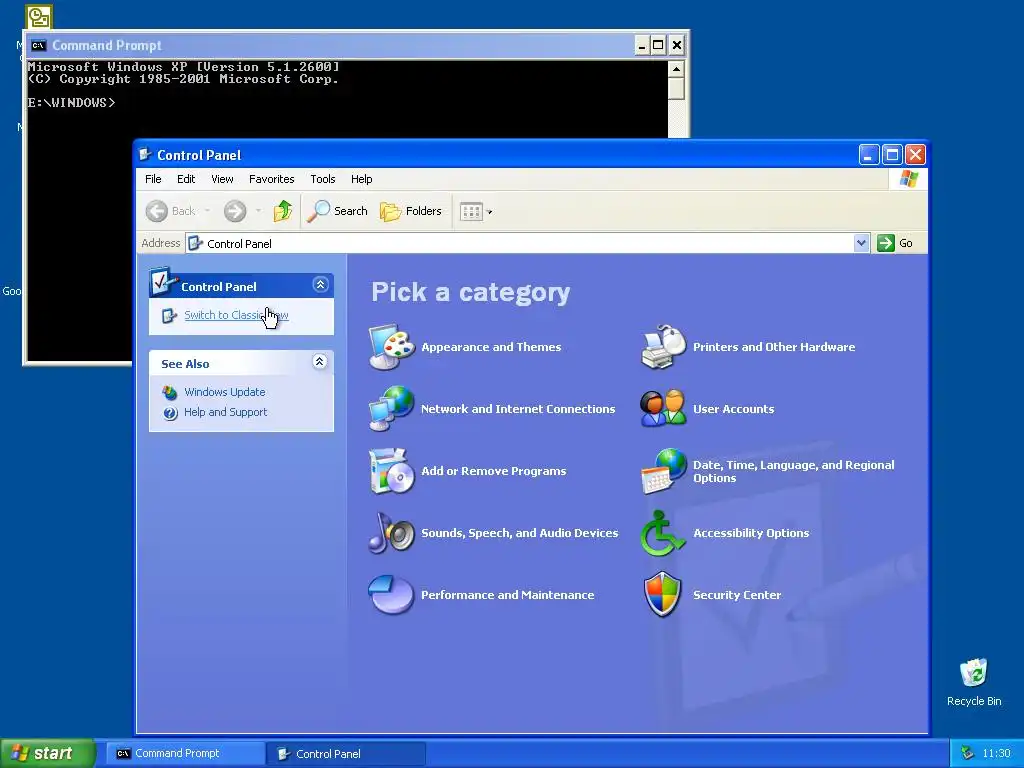Click Printers and Other Hardware text link

(x=774, y=347)
